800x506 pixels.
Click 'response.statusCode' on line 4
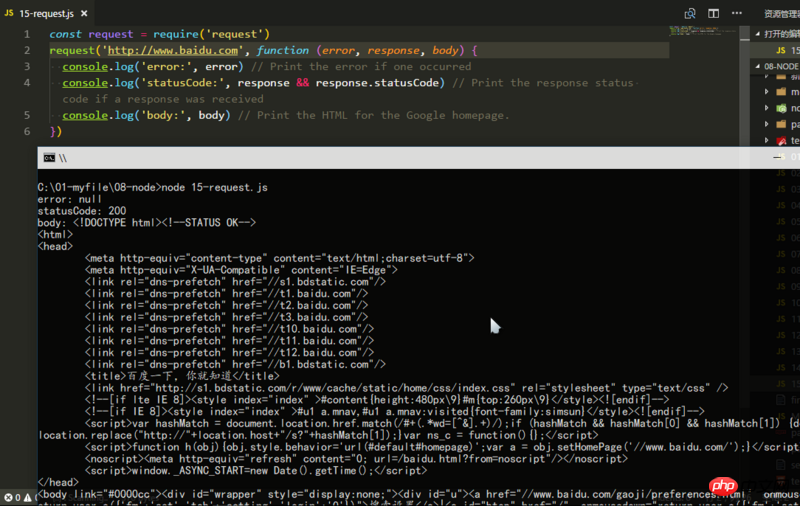click(377, 83)
